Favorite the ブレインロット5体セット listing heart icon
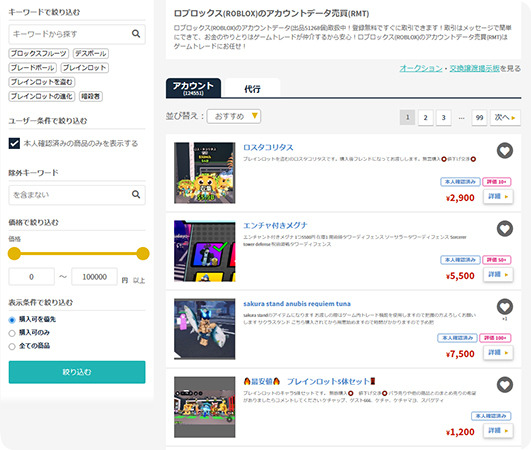Screen dimensions: 531x450 [x=505, y=385]
